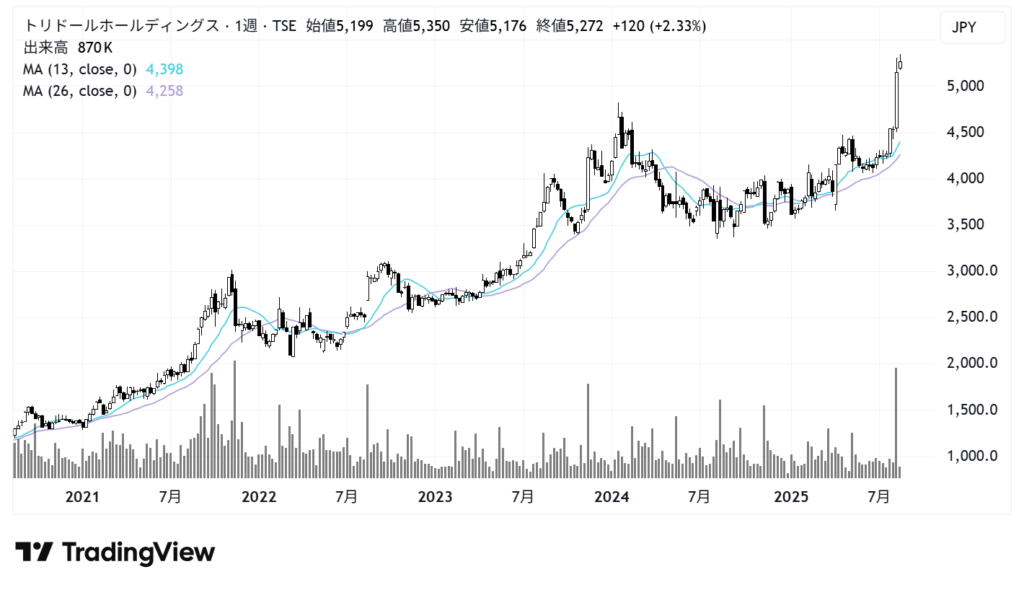
Task: Click the 終値5,272 close value
Action: point(569,26)
